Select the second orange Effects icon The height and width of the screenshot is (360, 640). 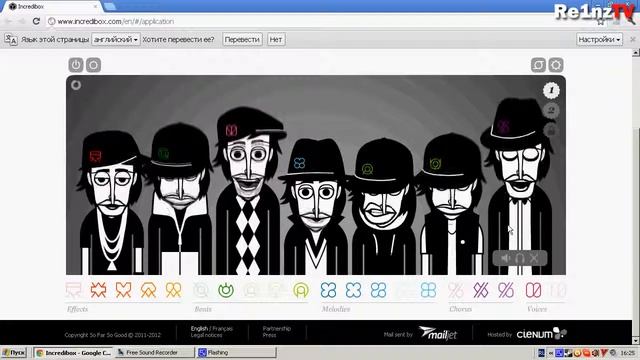click(x=98, y=290)
